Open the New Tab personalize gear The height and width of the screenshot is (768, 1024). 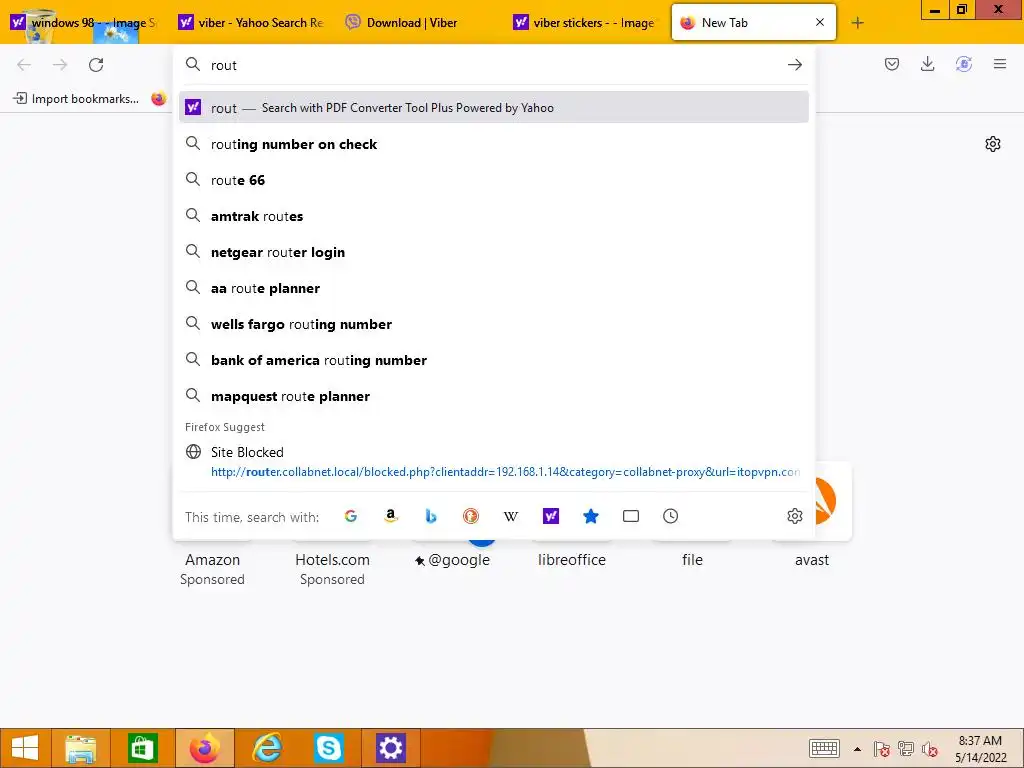(x=993, y=144)
